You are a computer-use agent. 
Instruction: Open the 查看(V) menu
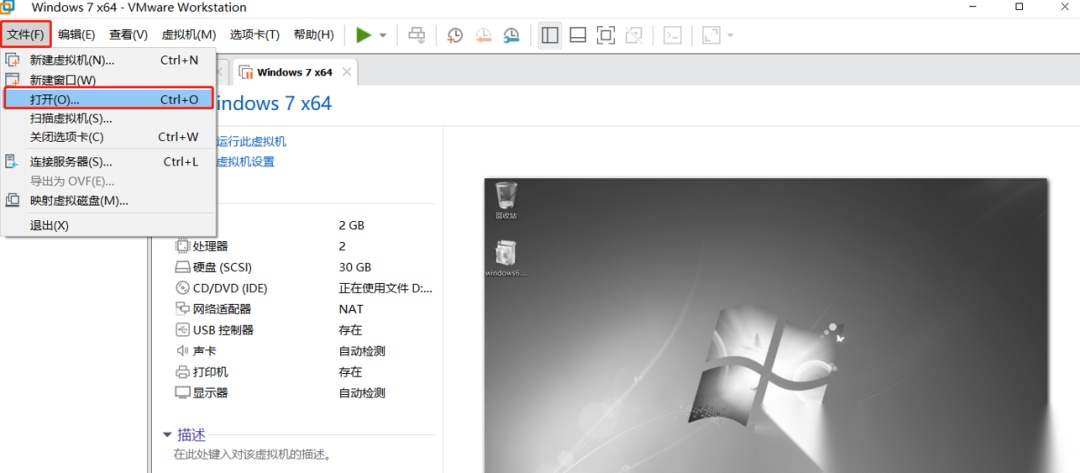pos(128,34)
